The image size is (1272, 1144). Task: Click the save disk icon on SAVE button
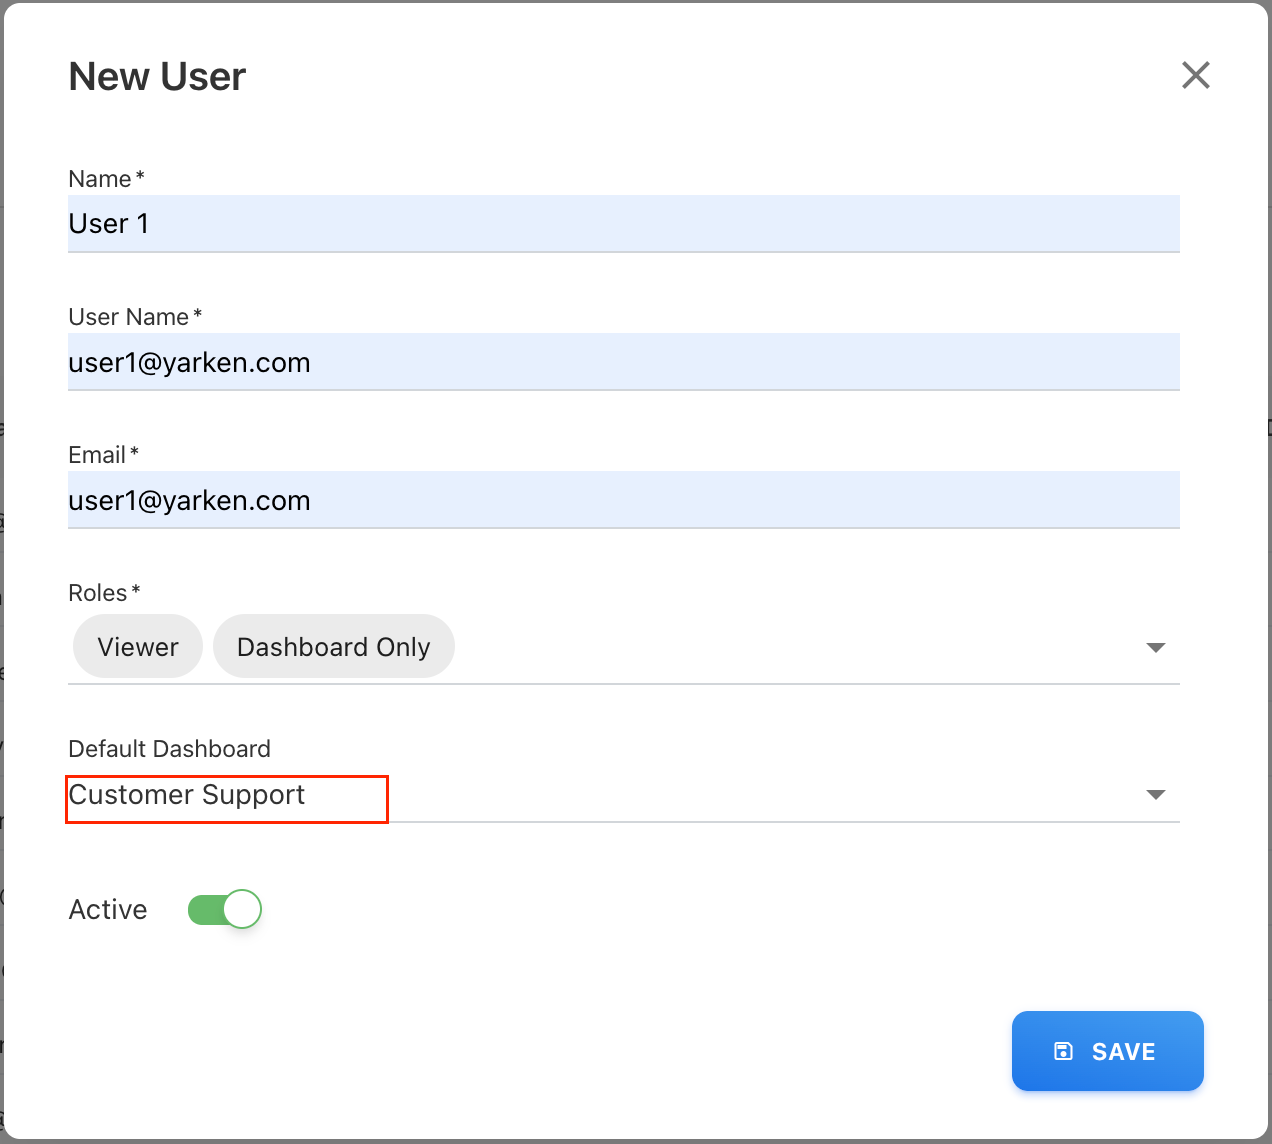(x=1062, y=1051)
